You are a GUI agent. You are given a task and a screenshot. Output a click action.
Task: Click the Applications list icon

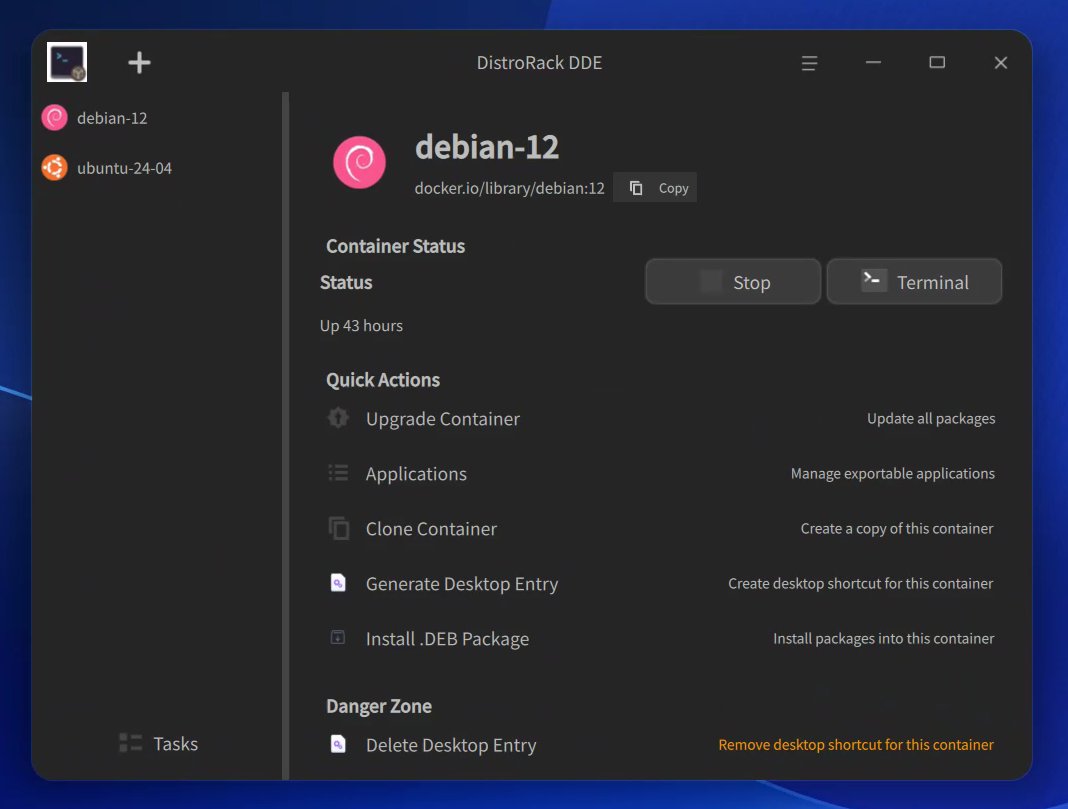338,473
